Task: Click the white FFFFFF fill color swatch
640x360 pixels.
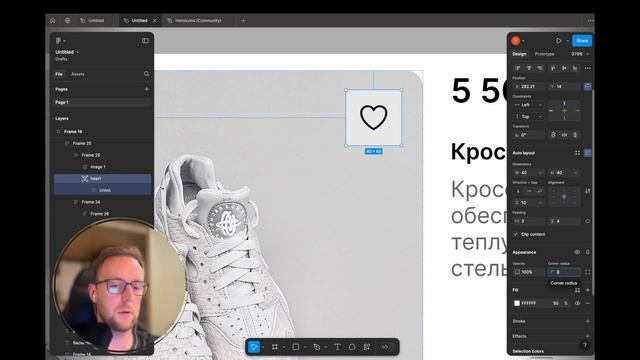Action: point(517,303)
